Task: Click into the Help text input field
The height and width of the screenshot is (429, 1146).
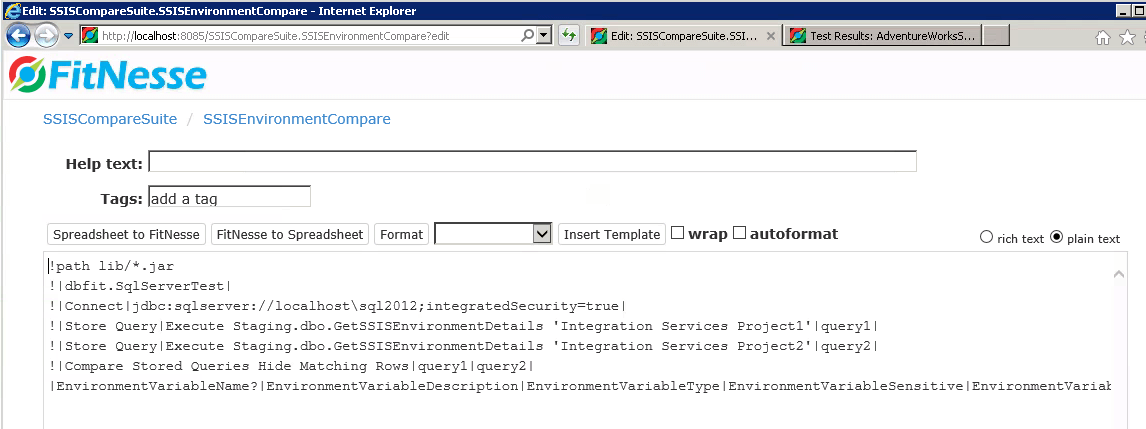Action: [x=532, y=162]
